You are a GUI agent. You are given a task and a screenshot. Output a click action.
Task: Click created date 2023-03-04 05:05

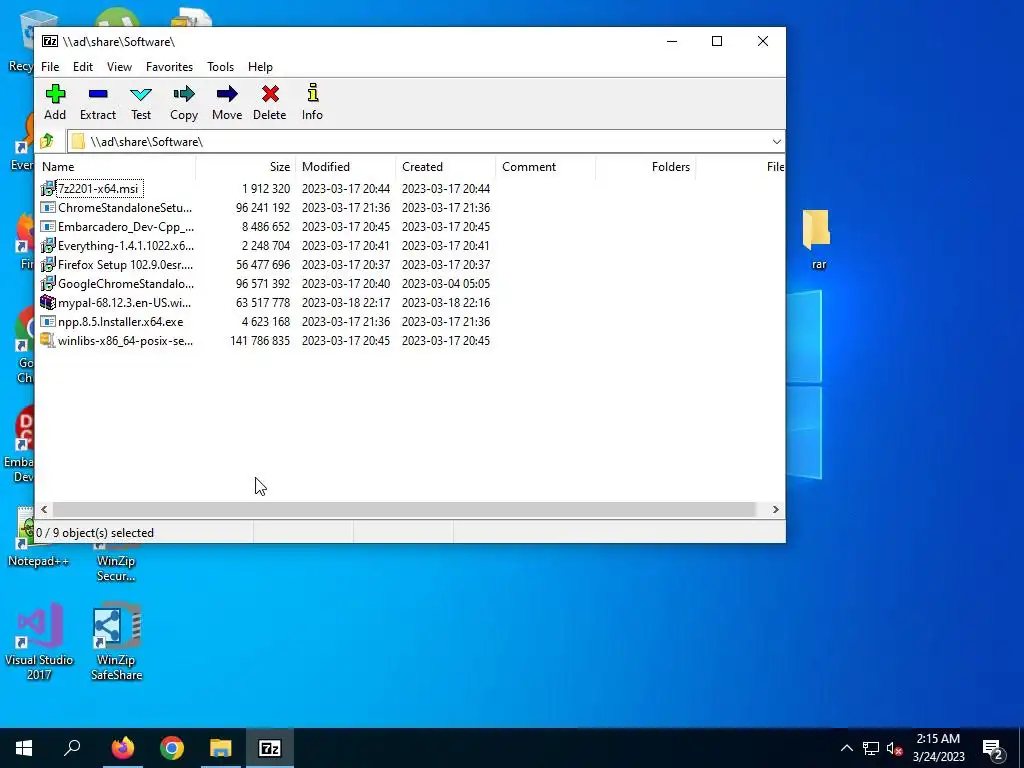[445, 284]
